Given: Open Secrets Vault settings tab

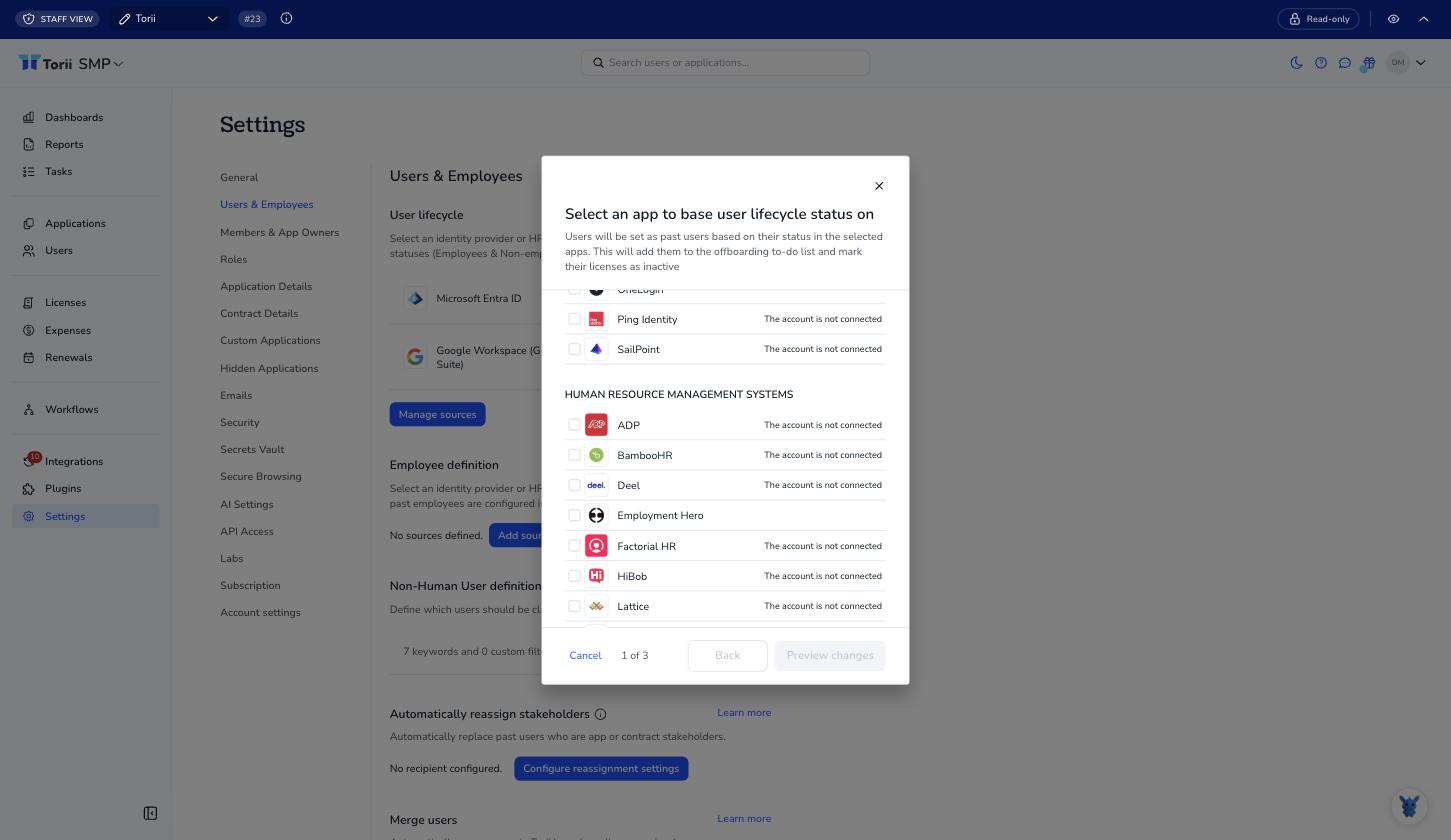Looking at the screenshot, I should [x=252, y=449].
